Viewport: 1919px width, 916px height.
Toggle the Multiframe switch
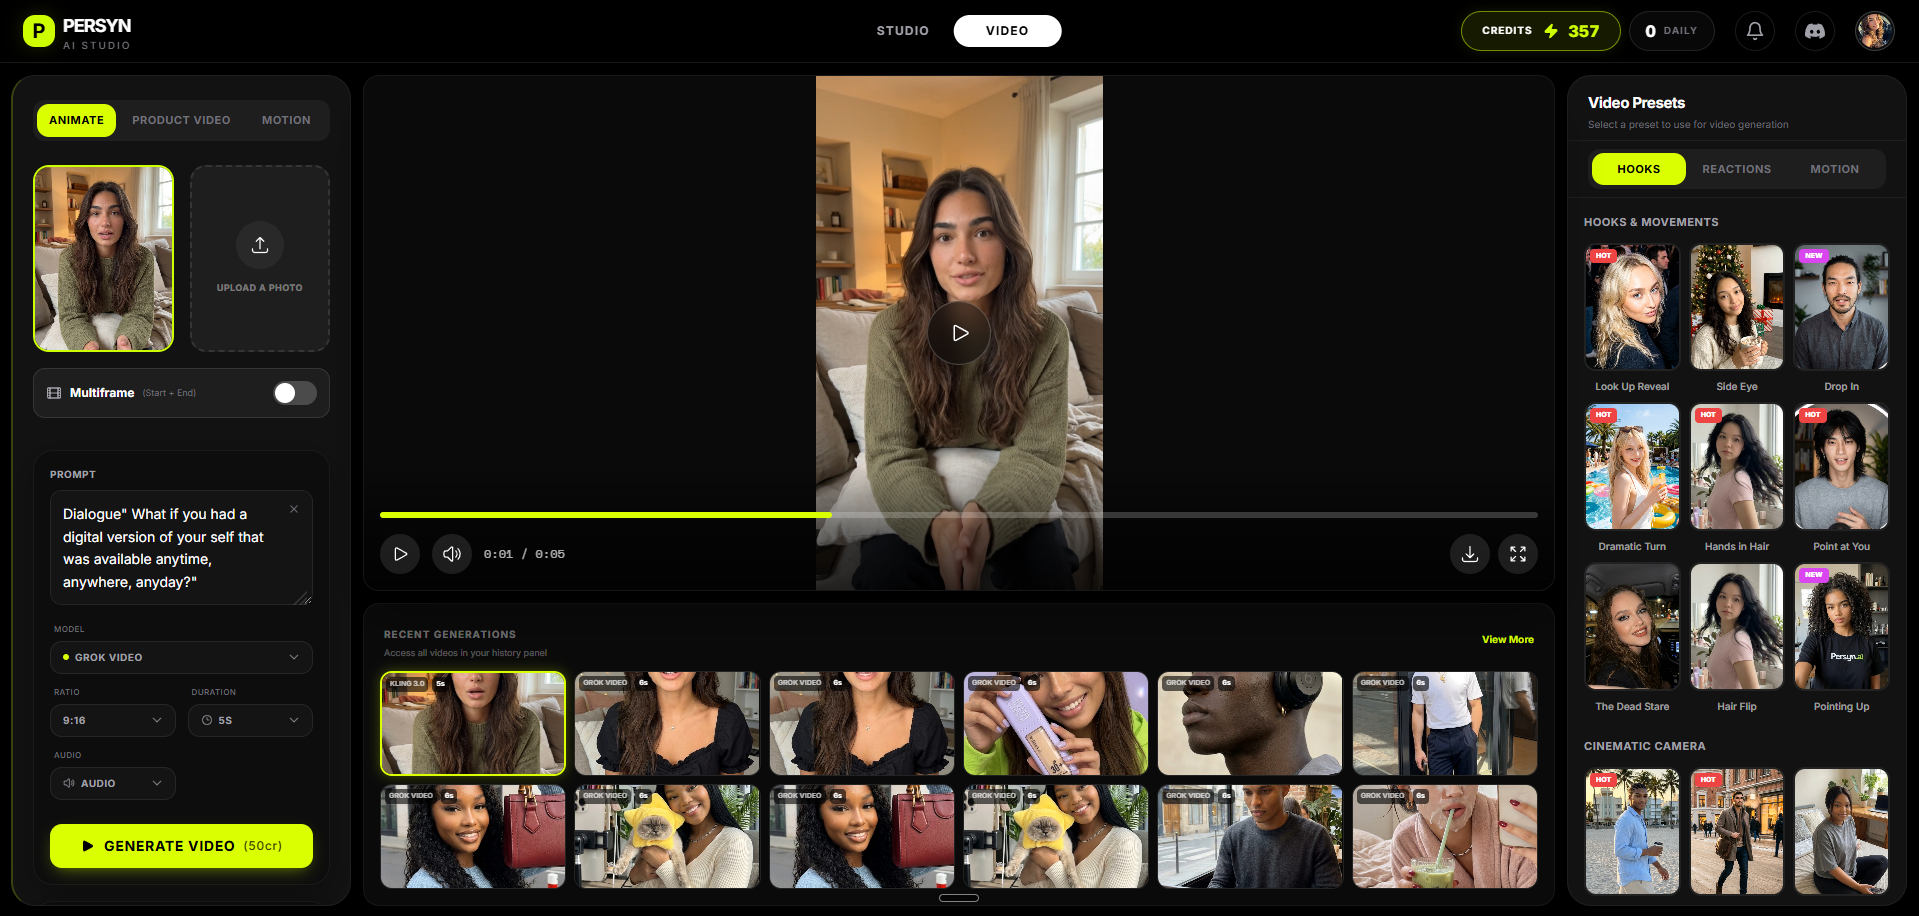coord(295,393)
